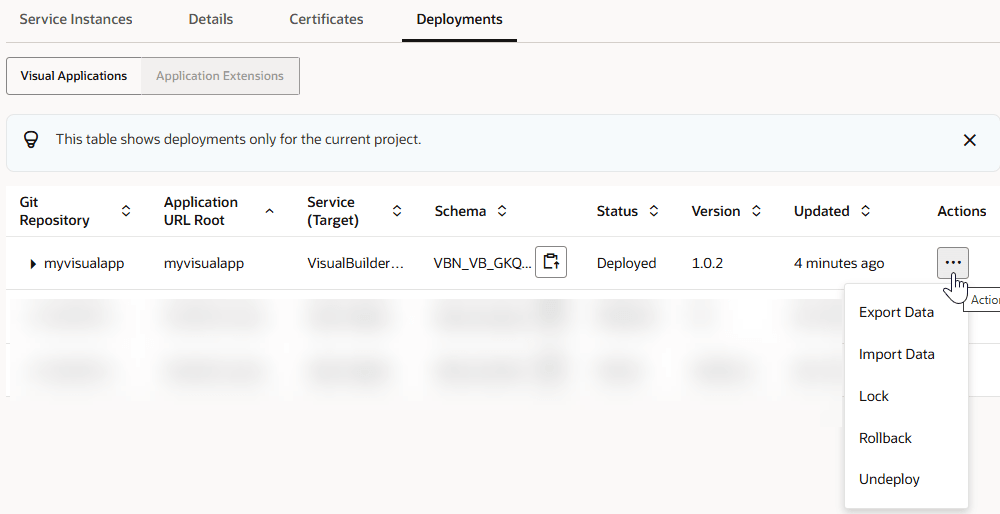Click the VisualBuilder… service target cell
Screen dimensions: 1000x514
point(355,263)
